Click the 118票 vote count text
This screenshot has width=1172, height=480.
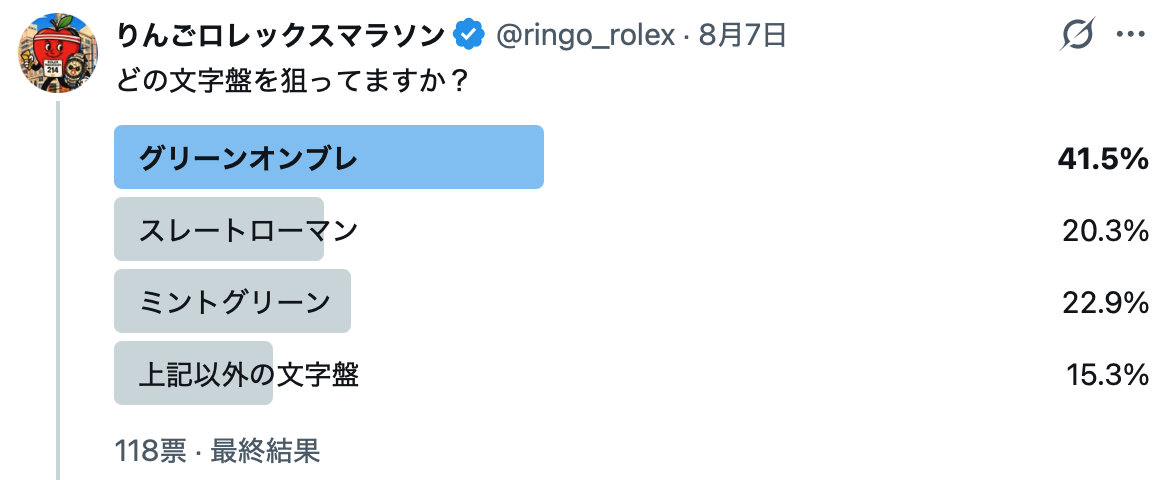pos(150,451)
